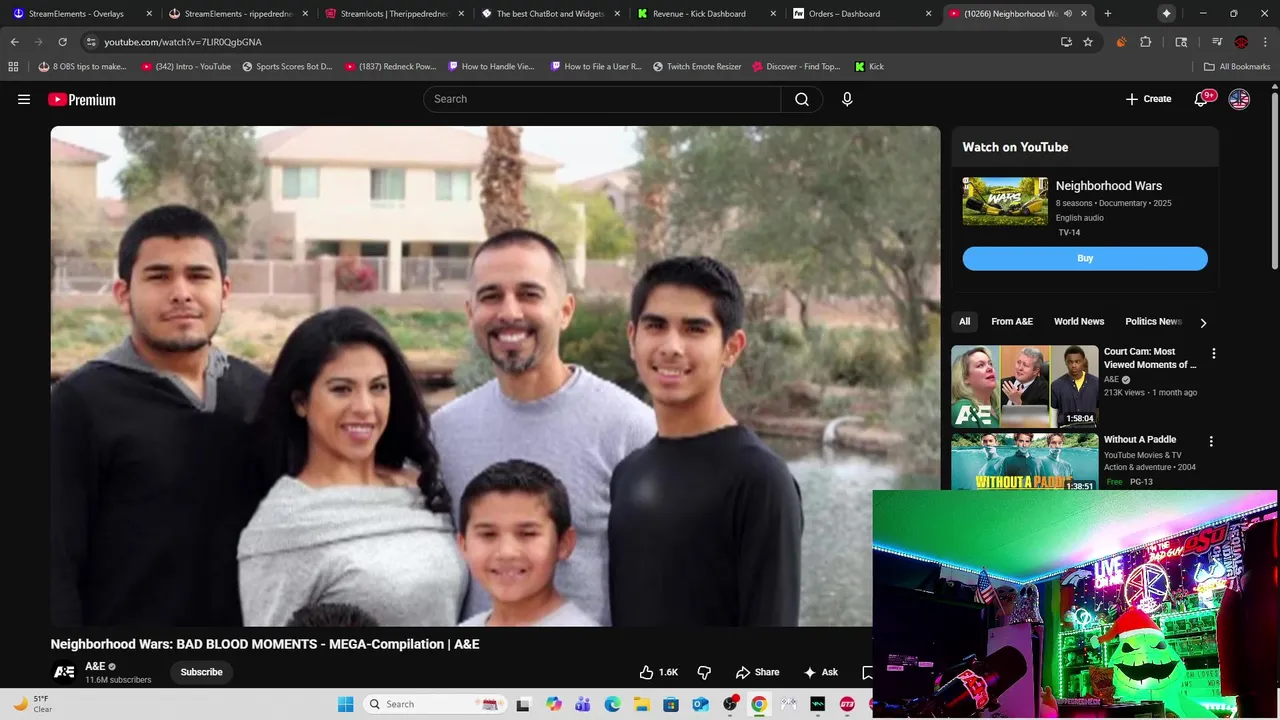Screen dimensions: 1280x720
Task: Open the All Bookmarks folder
Action: [1237, 67]
